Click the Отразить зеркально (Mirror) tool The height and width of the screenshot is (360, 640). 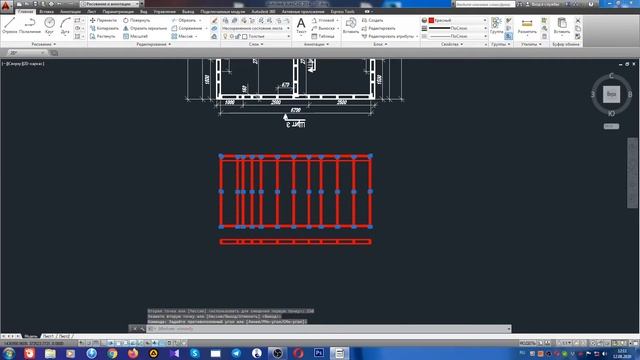pos(145,28)
